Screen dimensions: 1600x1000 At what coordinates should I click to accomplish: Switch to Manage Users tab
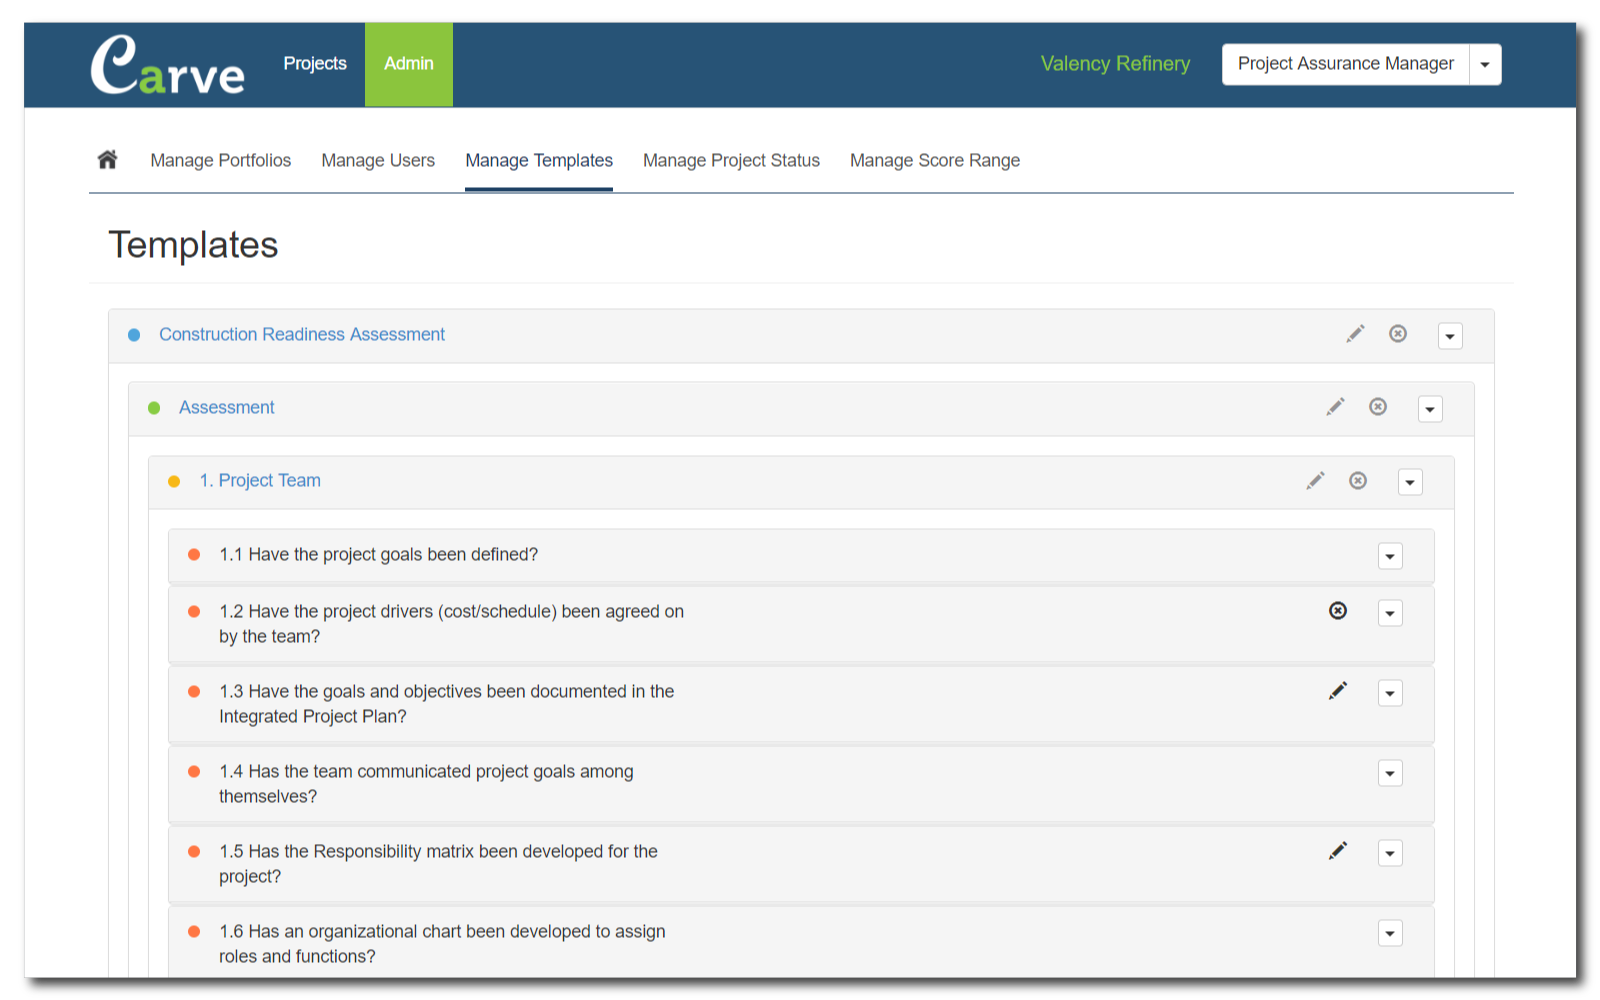378,160
